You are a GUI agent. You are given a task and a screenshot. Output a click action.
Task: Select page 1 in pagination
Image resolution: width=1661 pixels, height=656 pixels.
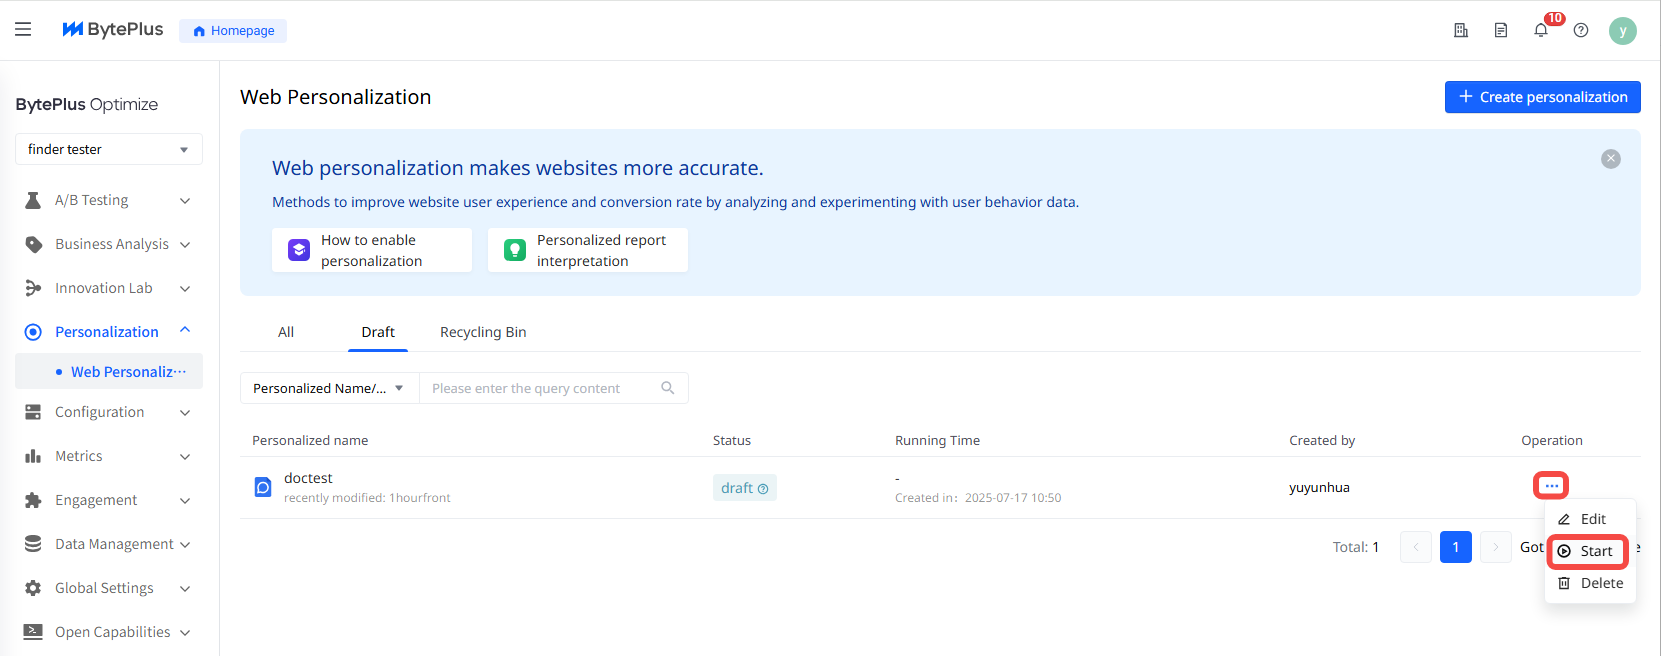pos(1456,547)
